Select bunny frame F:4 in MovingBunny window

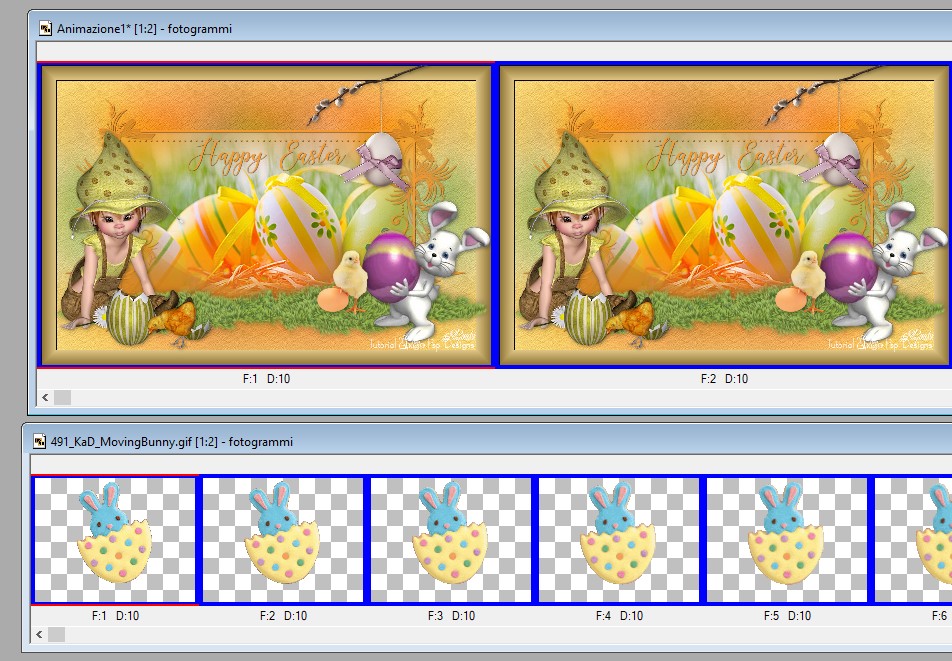pos(619,540)
